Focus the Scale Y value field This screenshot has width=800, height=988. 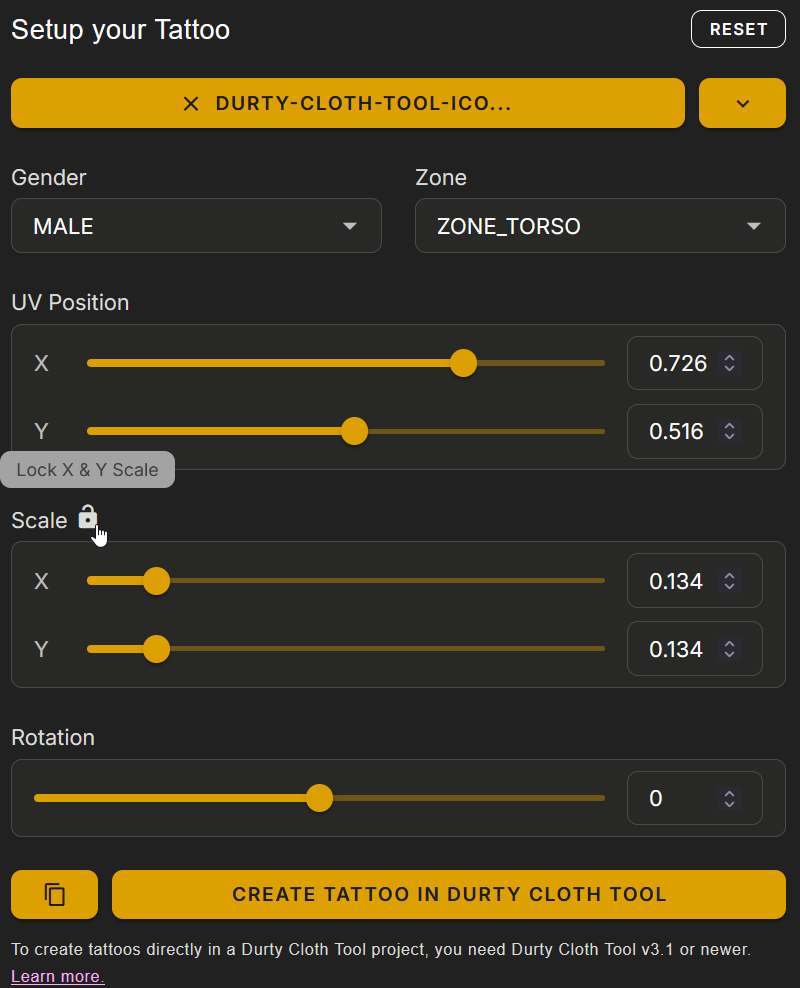point(675,649)
